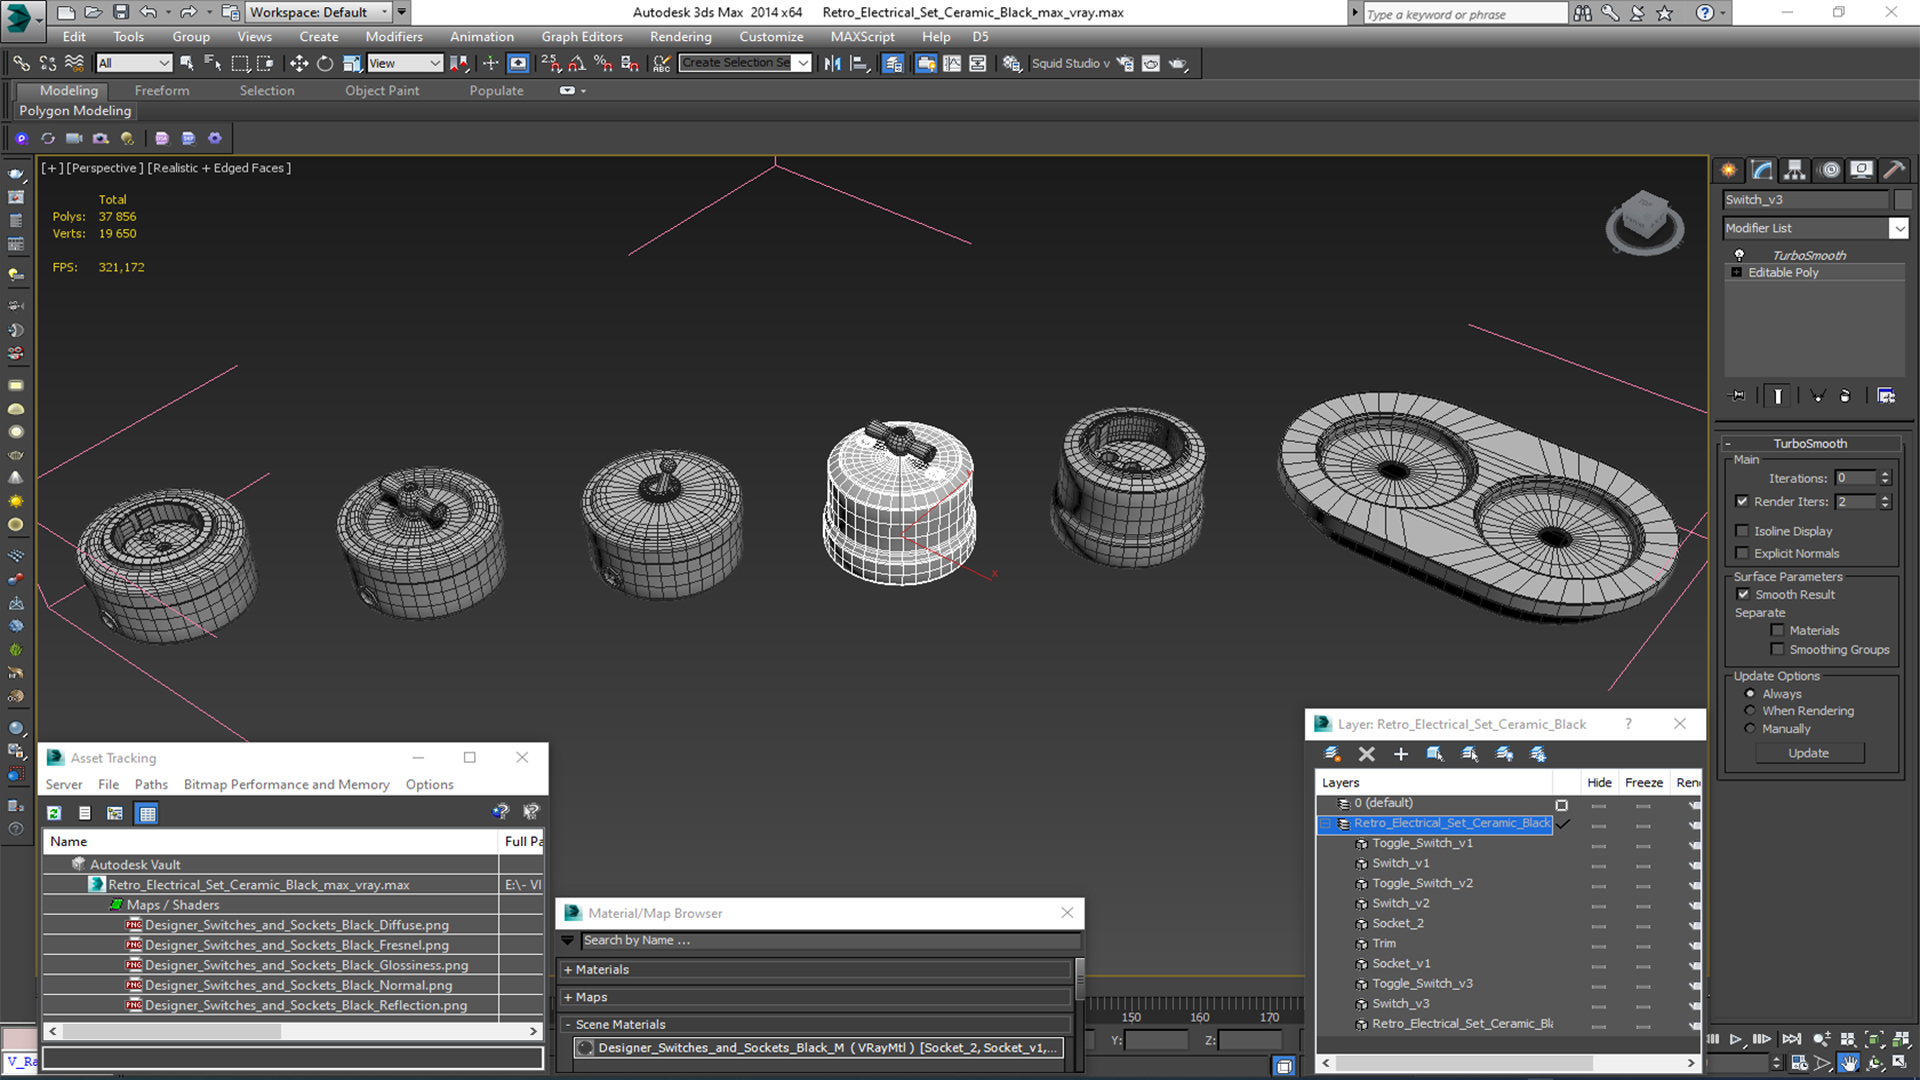Delete highlighted layer with X icon

[1366, 754]
